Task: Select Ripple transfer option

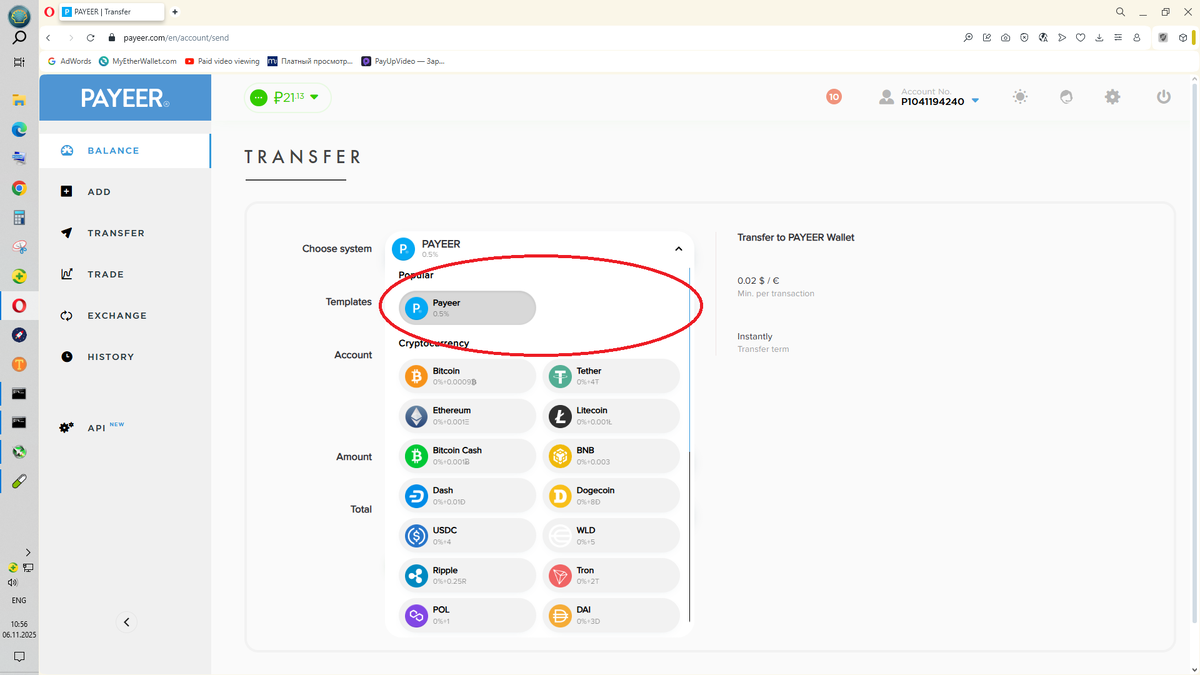Action: click(467, 576)
